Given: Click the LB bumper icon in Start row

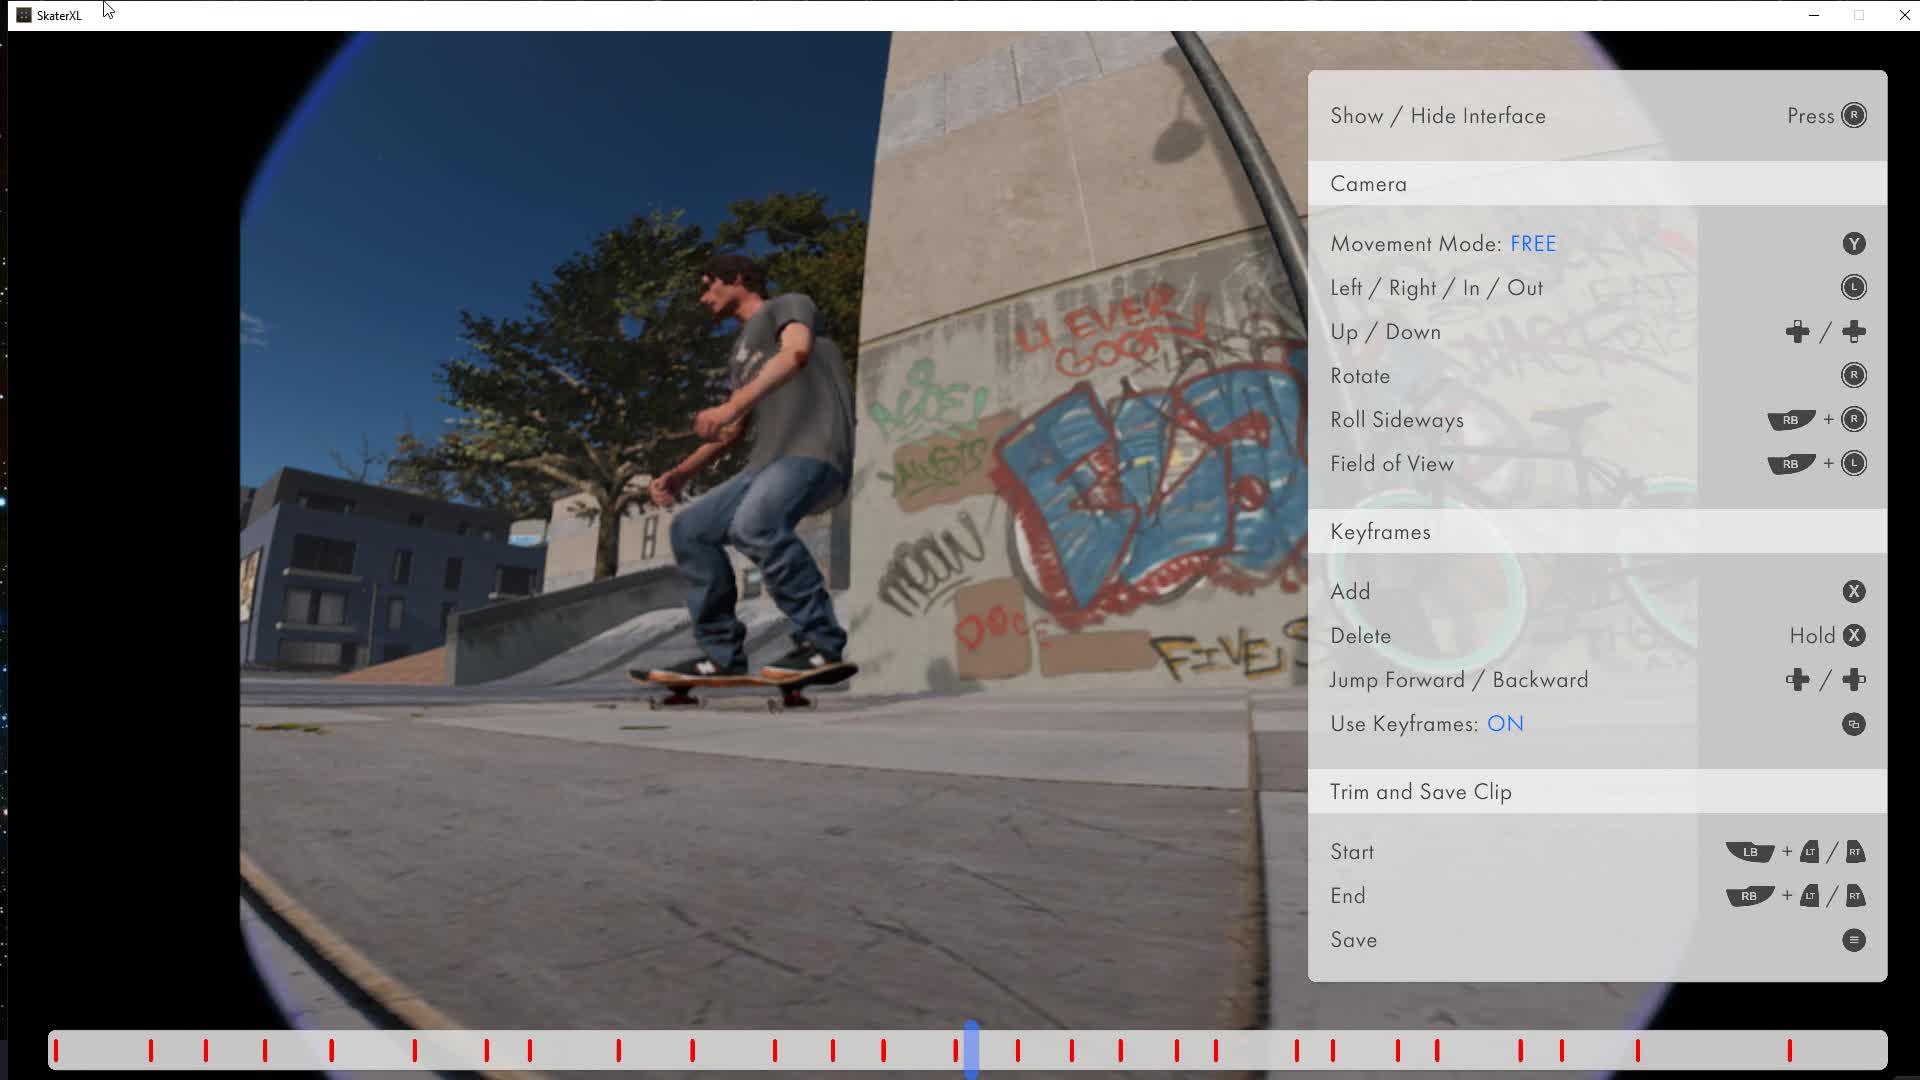Looking at the screenshot, I should point(1750,852).
